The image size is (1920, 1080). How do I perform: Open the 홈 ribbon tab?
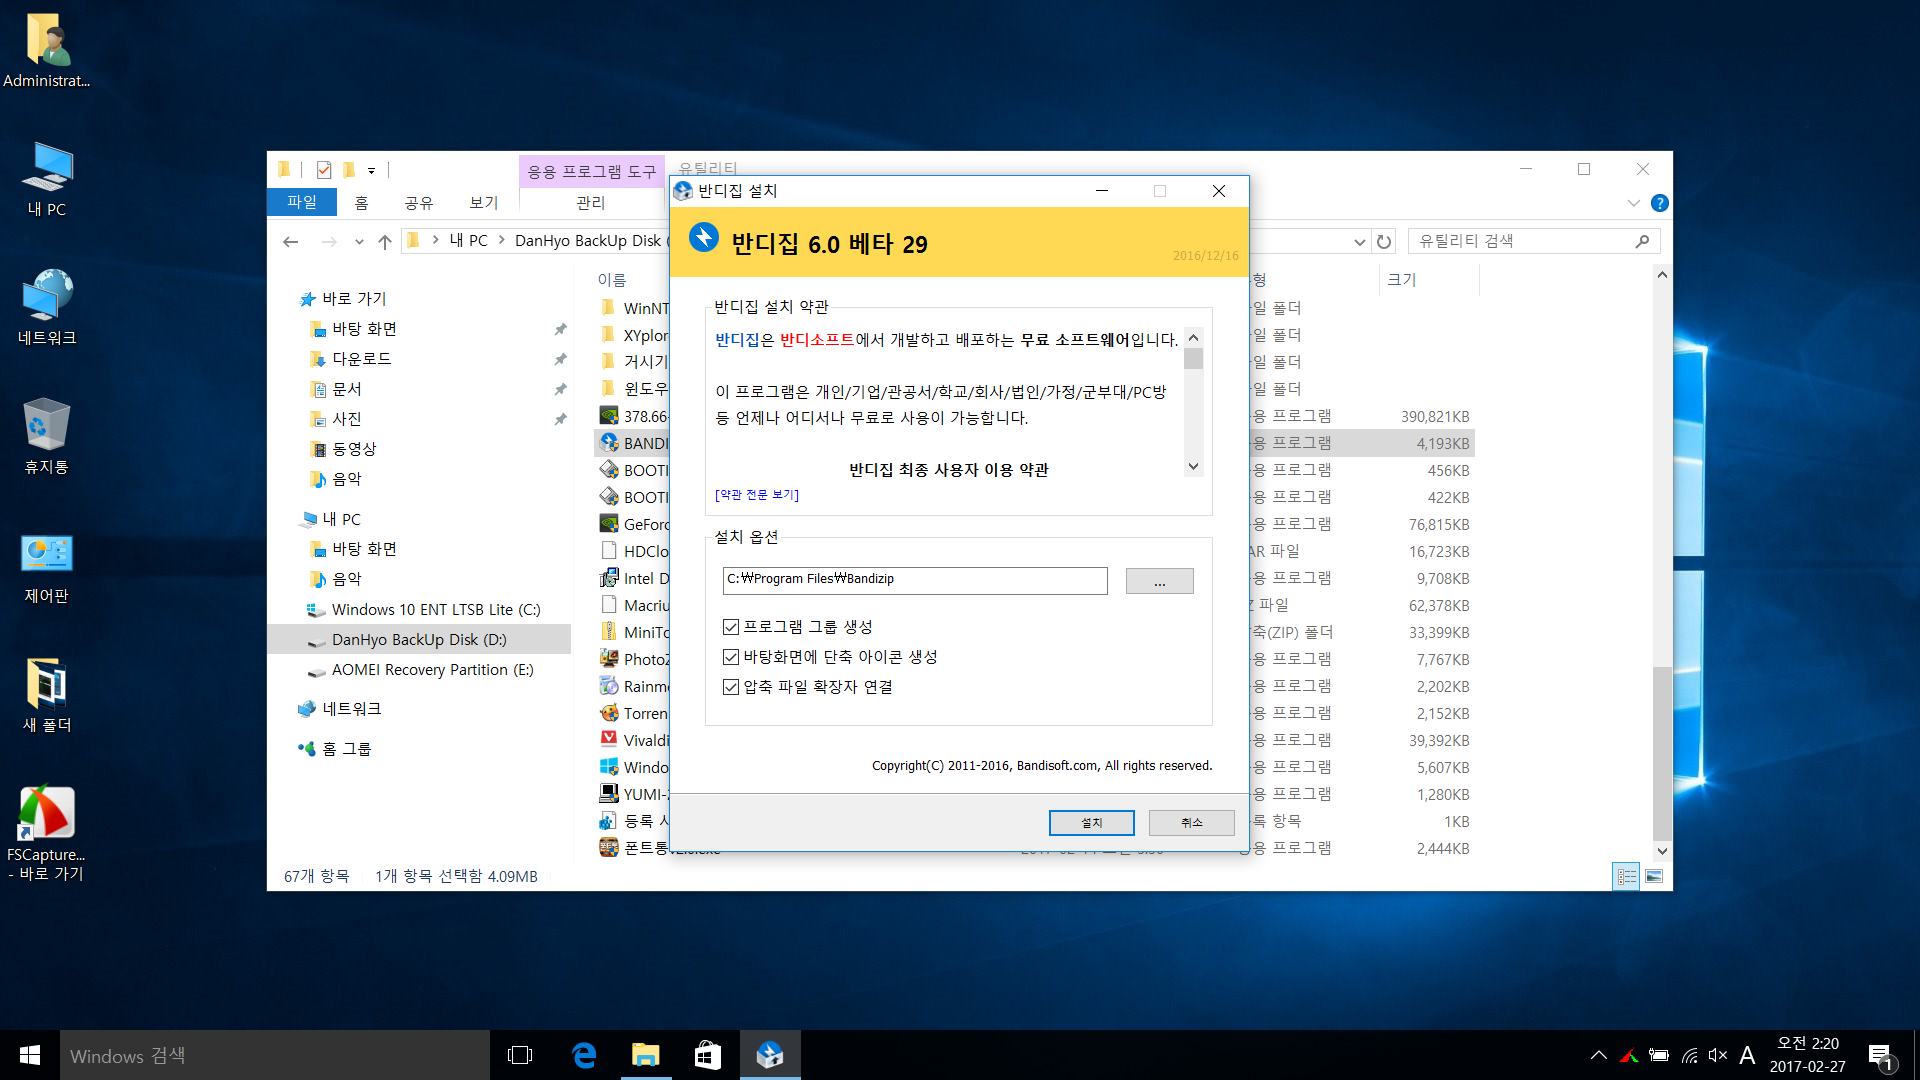[362, 203]
